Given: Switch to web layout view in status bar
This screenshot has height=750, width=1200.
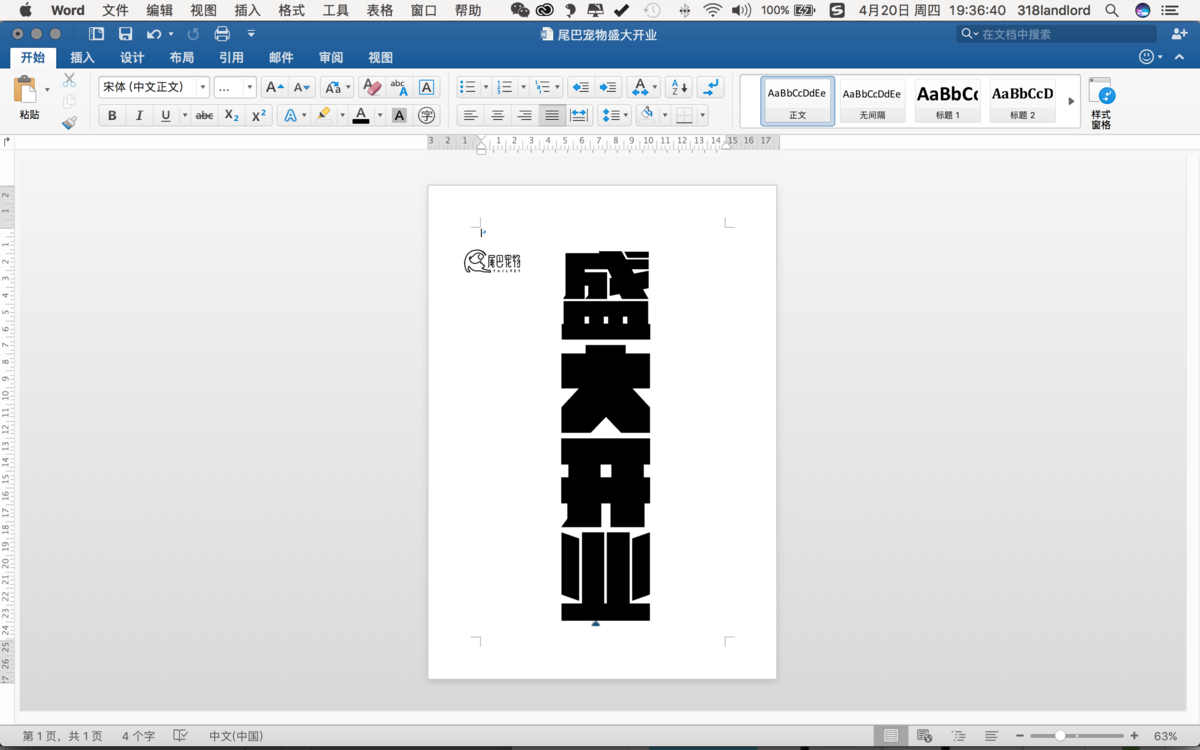Looking at the screenshot, I should coord(924,736).
